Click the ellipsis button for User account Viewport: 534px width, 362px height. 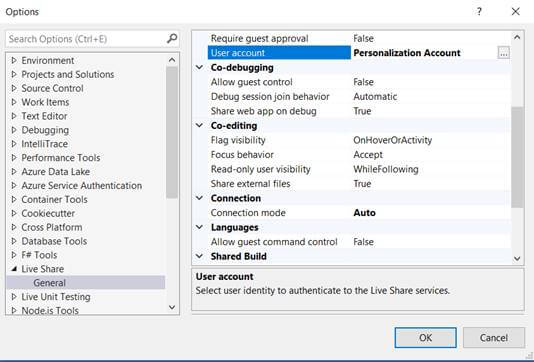click(504, 53)
